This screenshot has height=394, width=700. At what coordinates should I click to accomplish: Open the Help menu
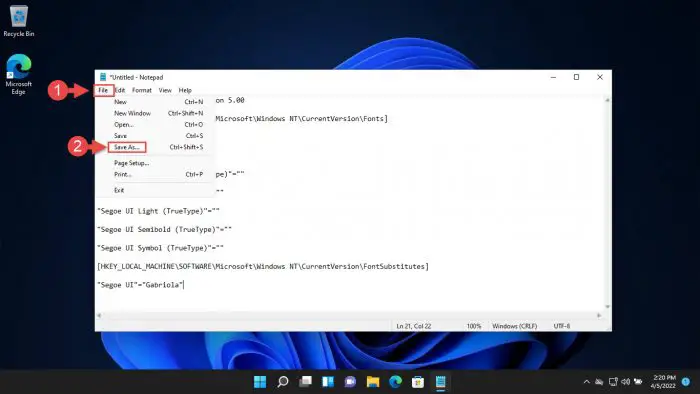pyautogui.click(x=185, y=90)
